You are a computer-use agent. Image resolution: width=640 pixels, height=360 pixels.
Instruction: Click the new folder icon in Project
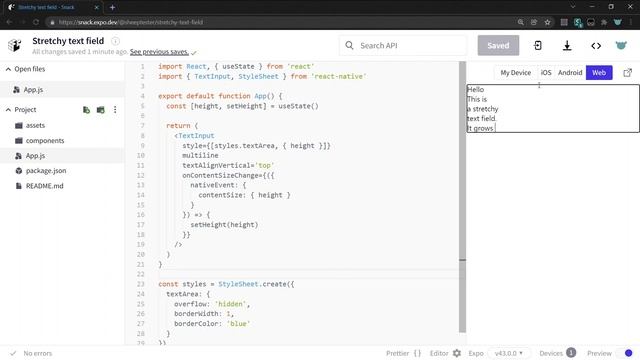click(100, 110)
